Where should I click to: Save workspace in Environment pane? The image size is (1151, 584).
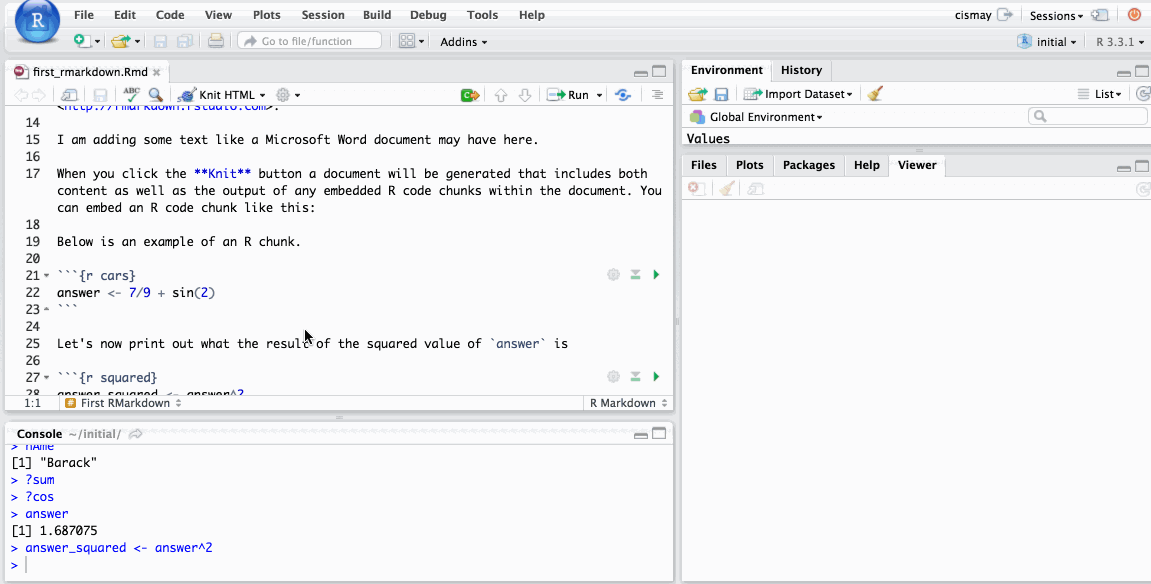pos(722,94)
